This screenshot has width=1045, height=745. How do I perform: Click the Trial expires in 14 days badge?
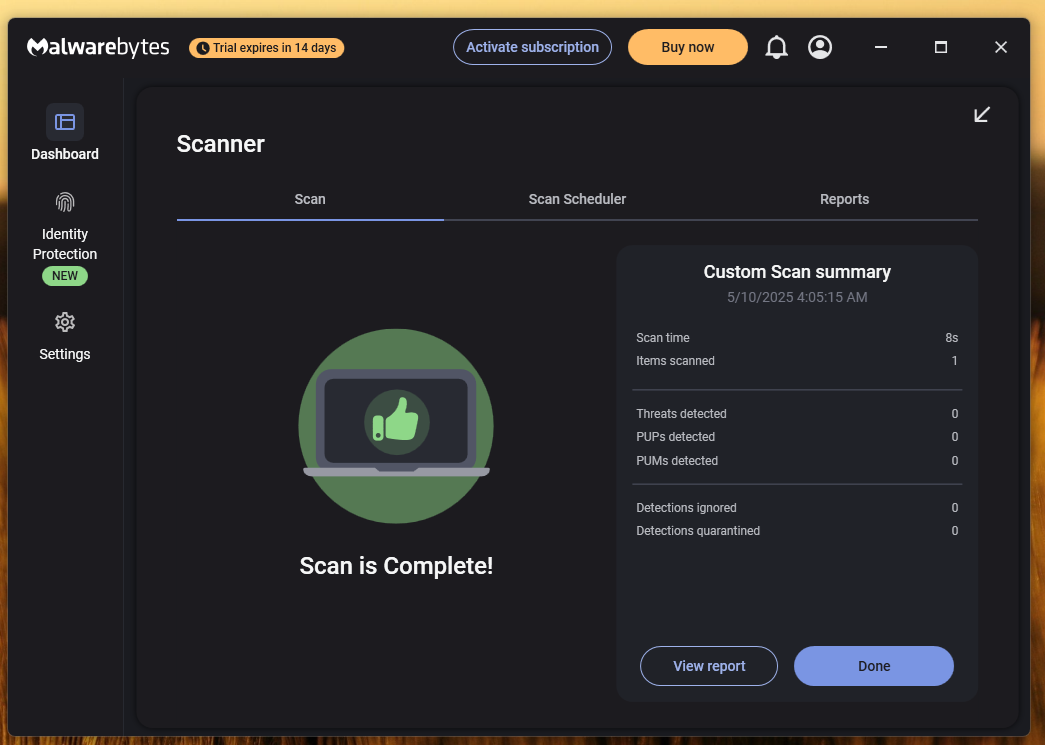coord(267,48)
